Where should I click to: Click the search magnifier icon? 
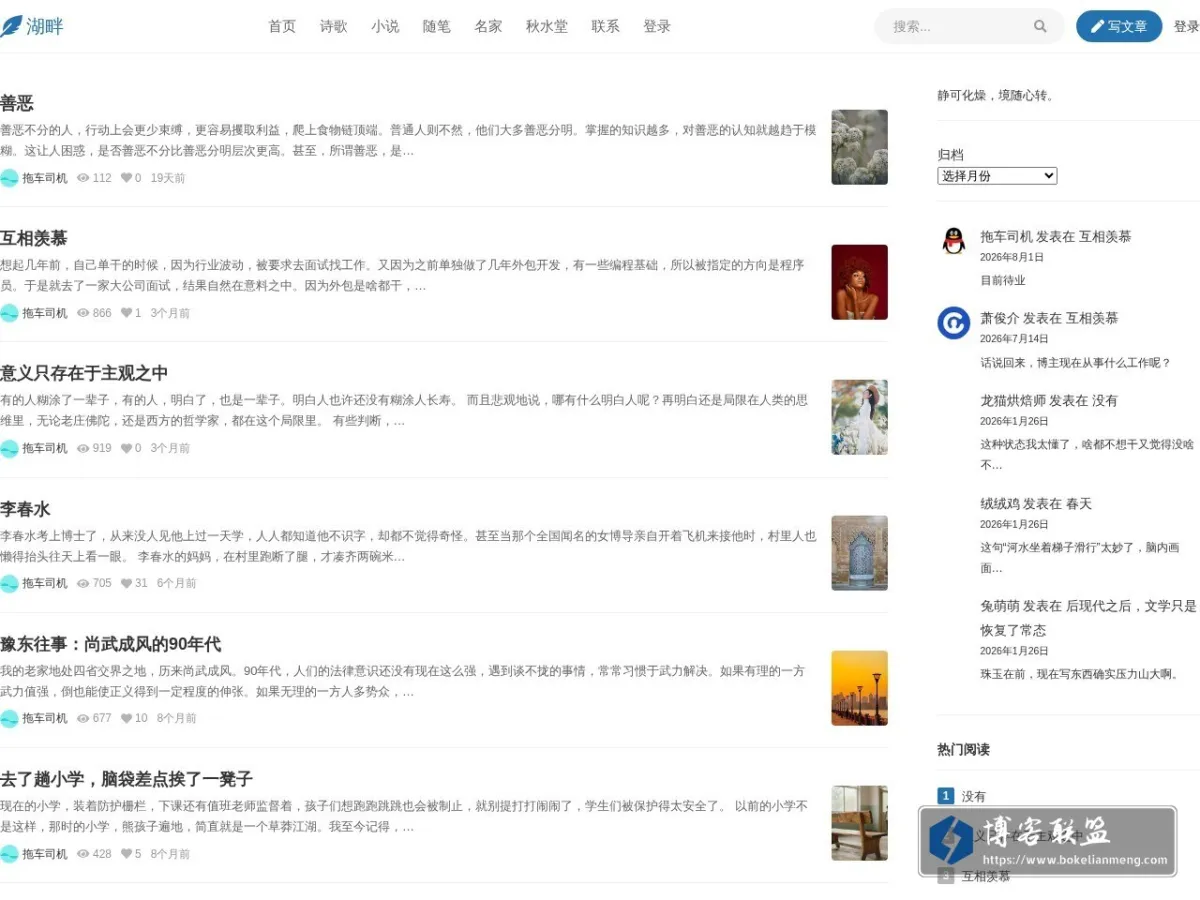(x=1040, y=27)
